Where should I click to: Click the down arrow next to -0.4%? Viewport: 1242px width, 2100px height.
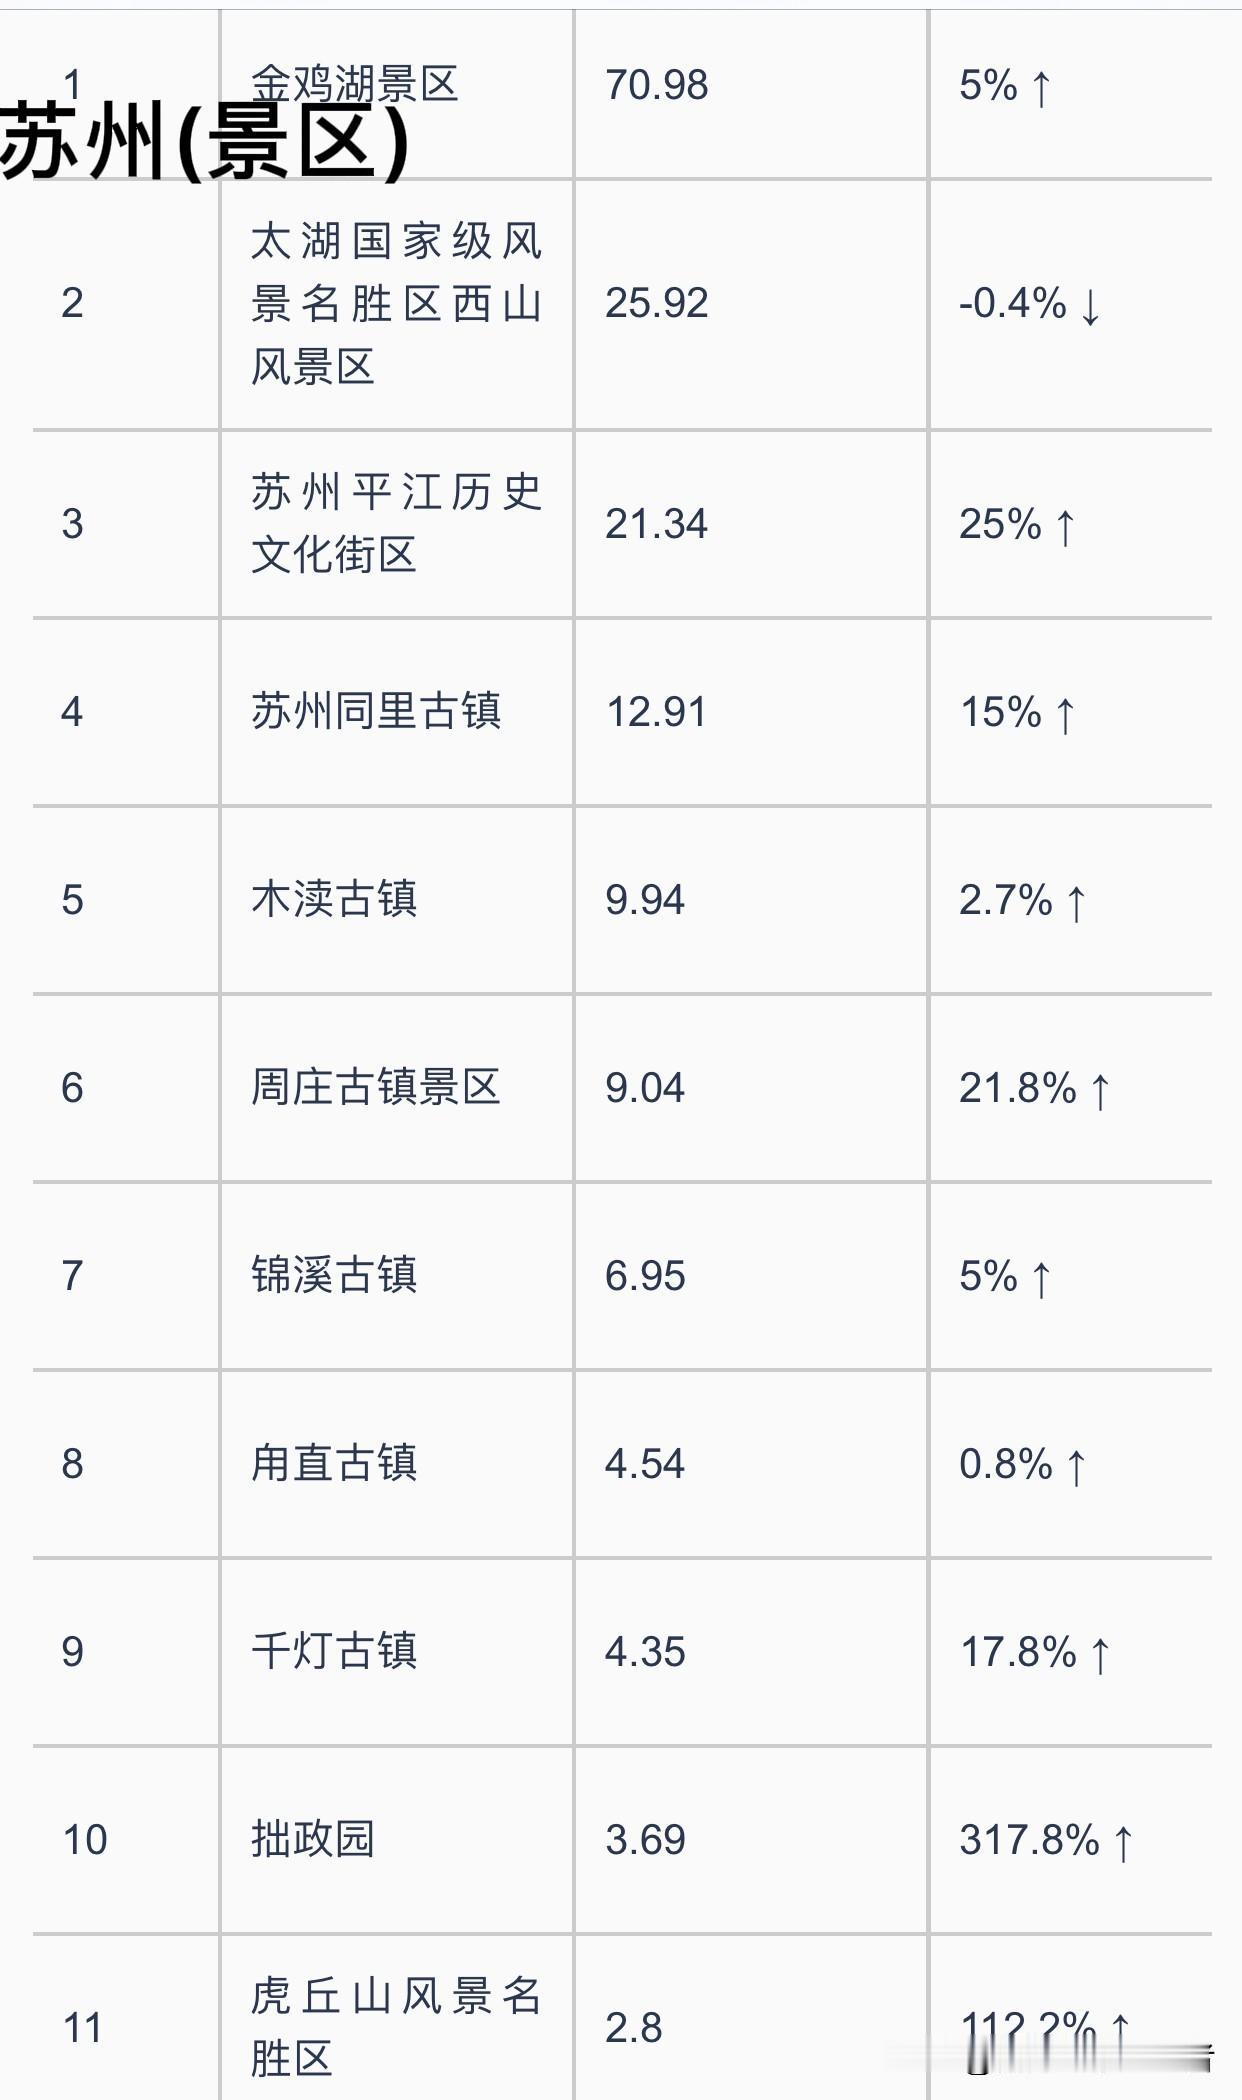[x=1090, y=306]
